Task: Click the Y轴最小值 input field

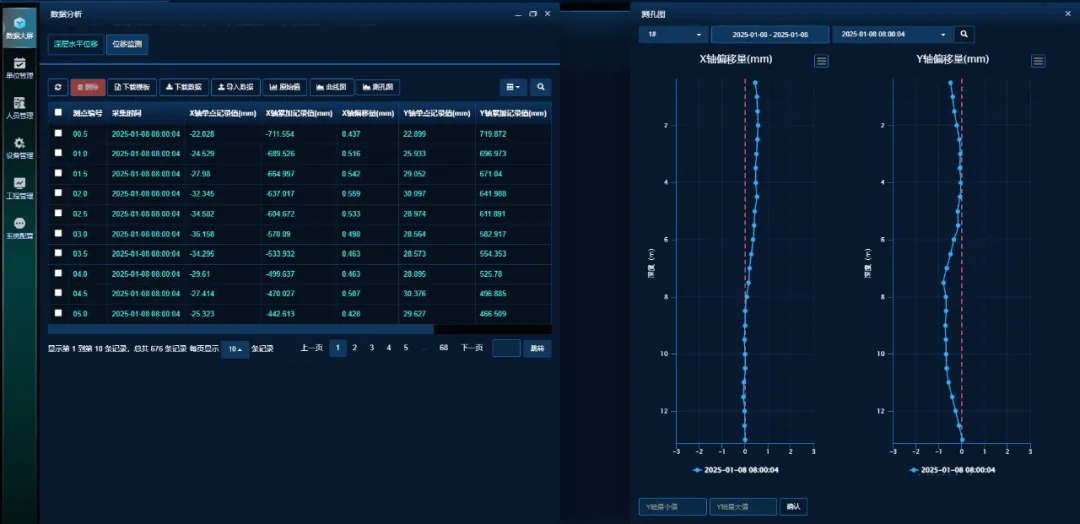Action: 672,507
